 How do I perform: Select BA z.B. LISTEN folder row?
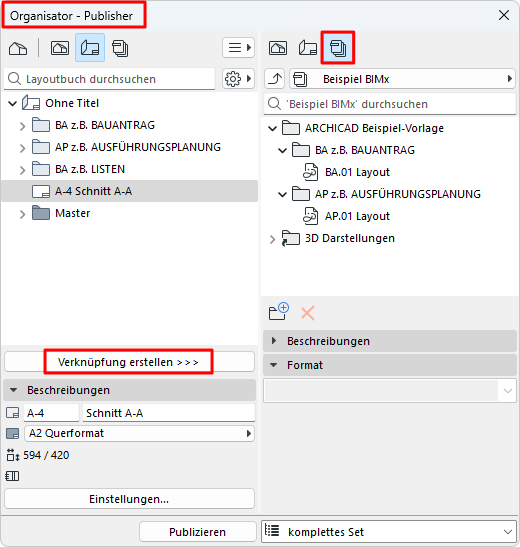pos(130,169)
